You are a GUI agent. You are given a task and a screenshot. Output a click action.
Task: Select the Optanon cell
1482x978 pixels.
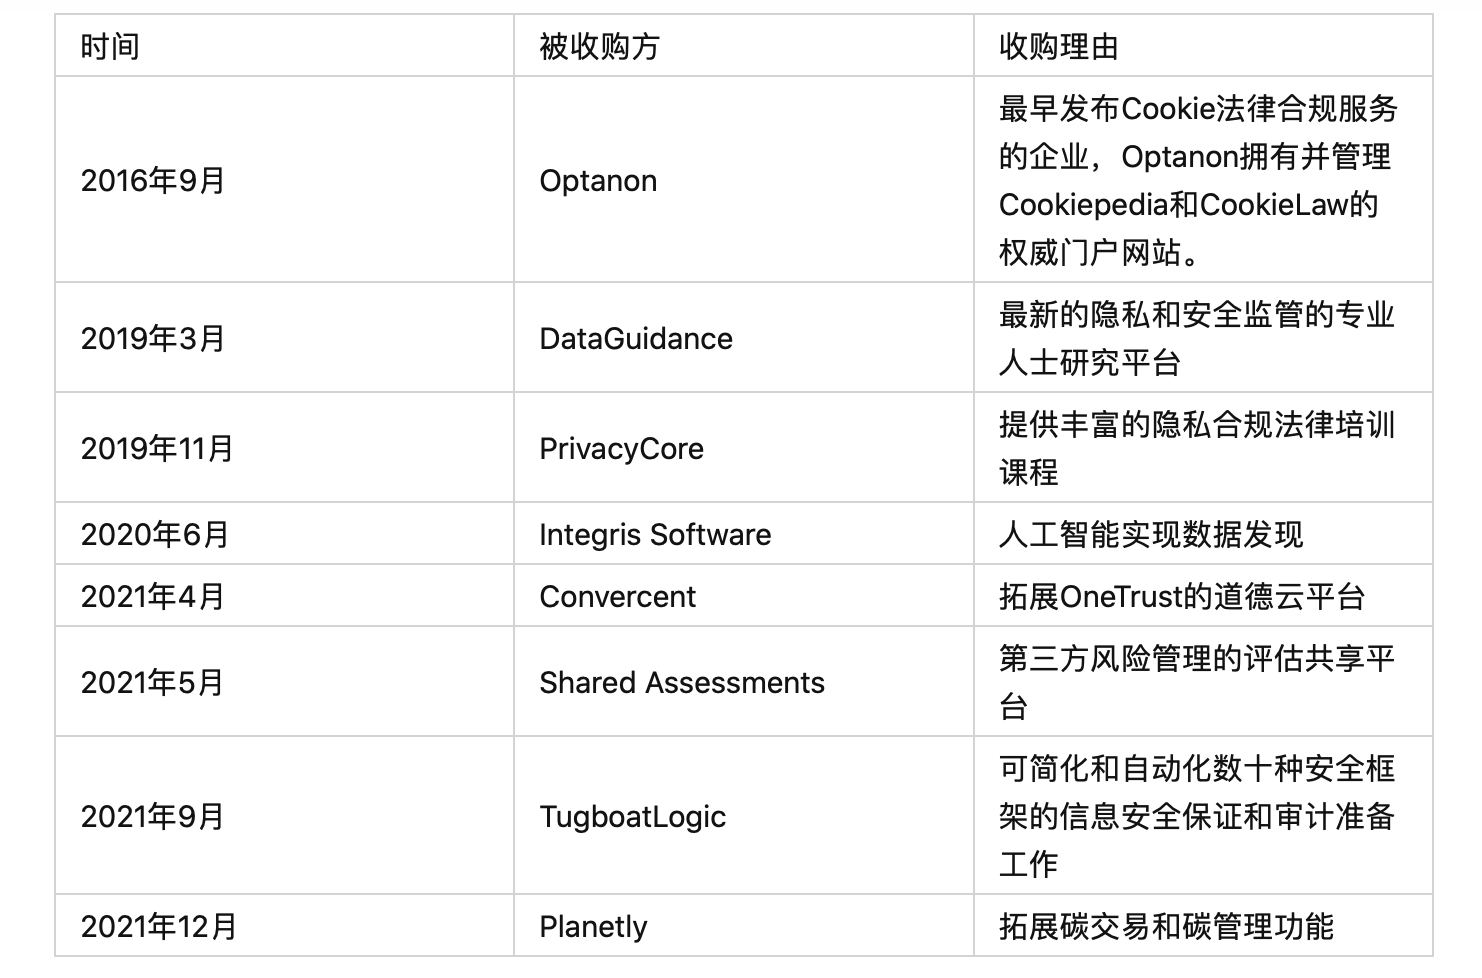coord(743,180)
